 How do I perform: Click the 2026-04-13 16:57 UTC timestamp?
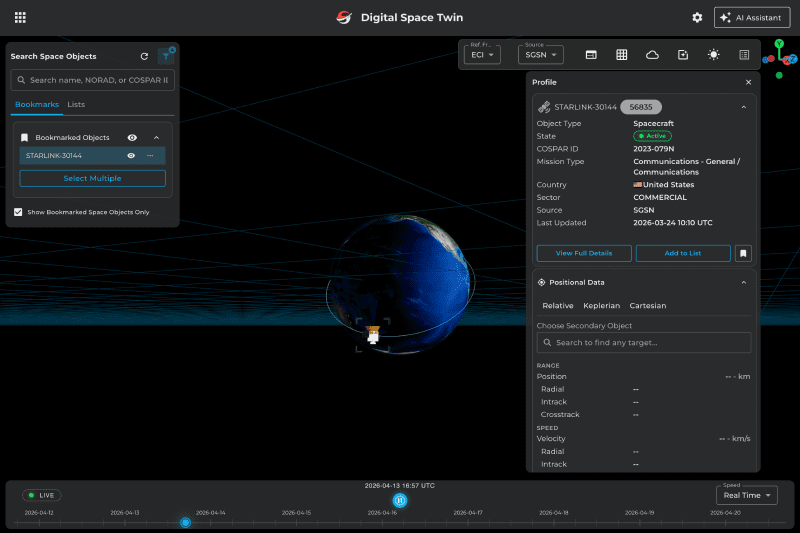pyautogui.click(x=399, y=486)
